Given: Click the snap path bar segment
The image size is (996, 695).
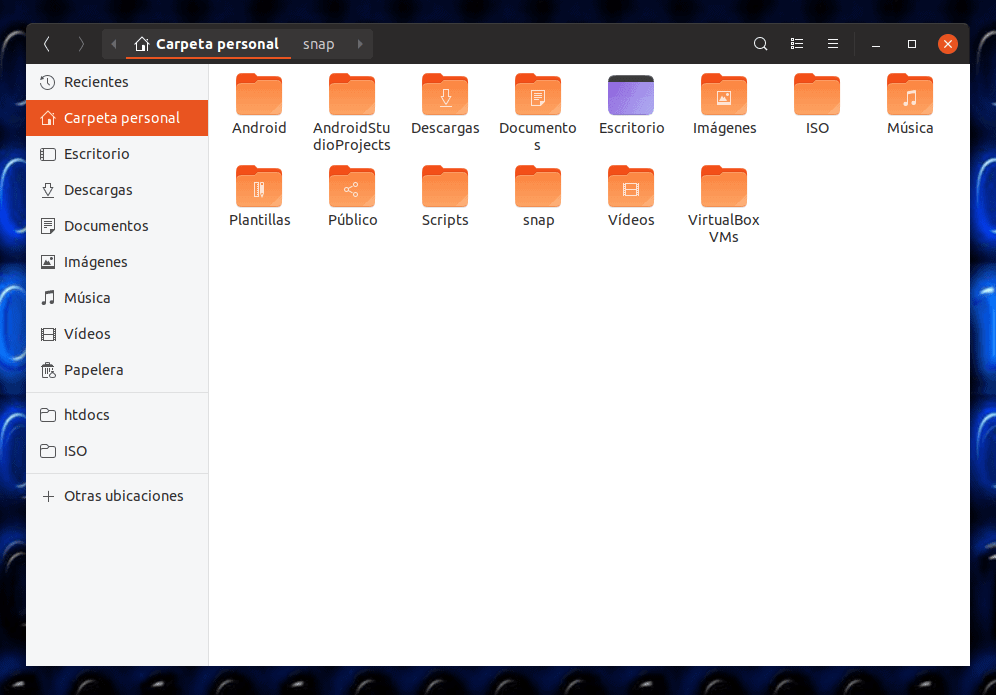Looking at the screenshot, I should click(318, 44).
